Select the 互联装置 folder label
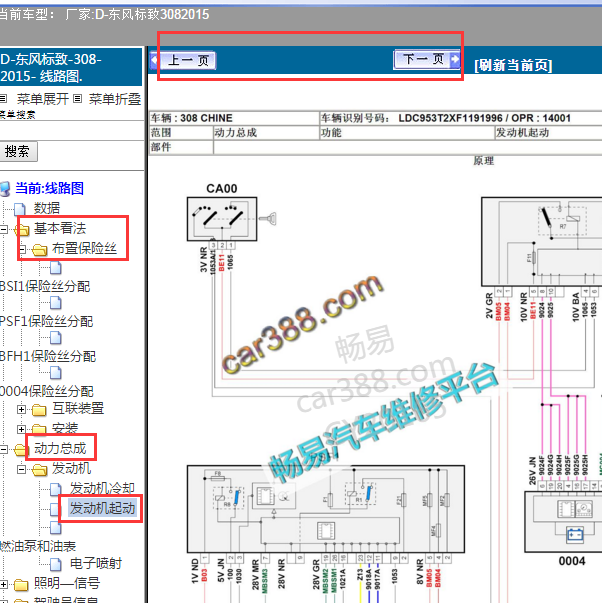Image resolution: width=602 pixels, height=603 pixels. pos(78,408)
